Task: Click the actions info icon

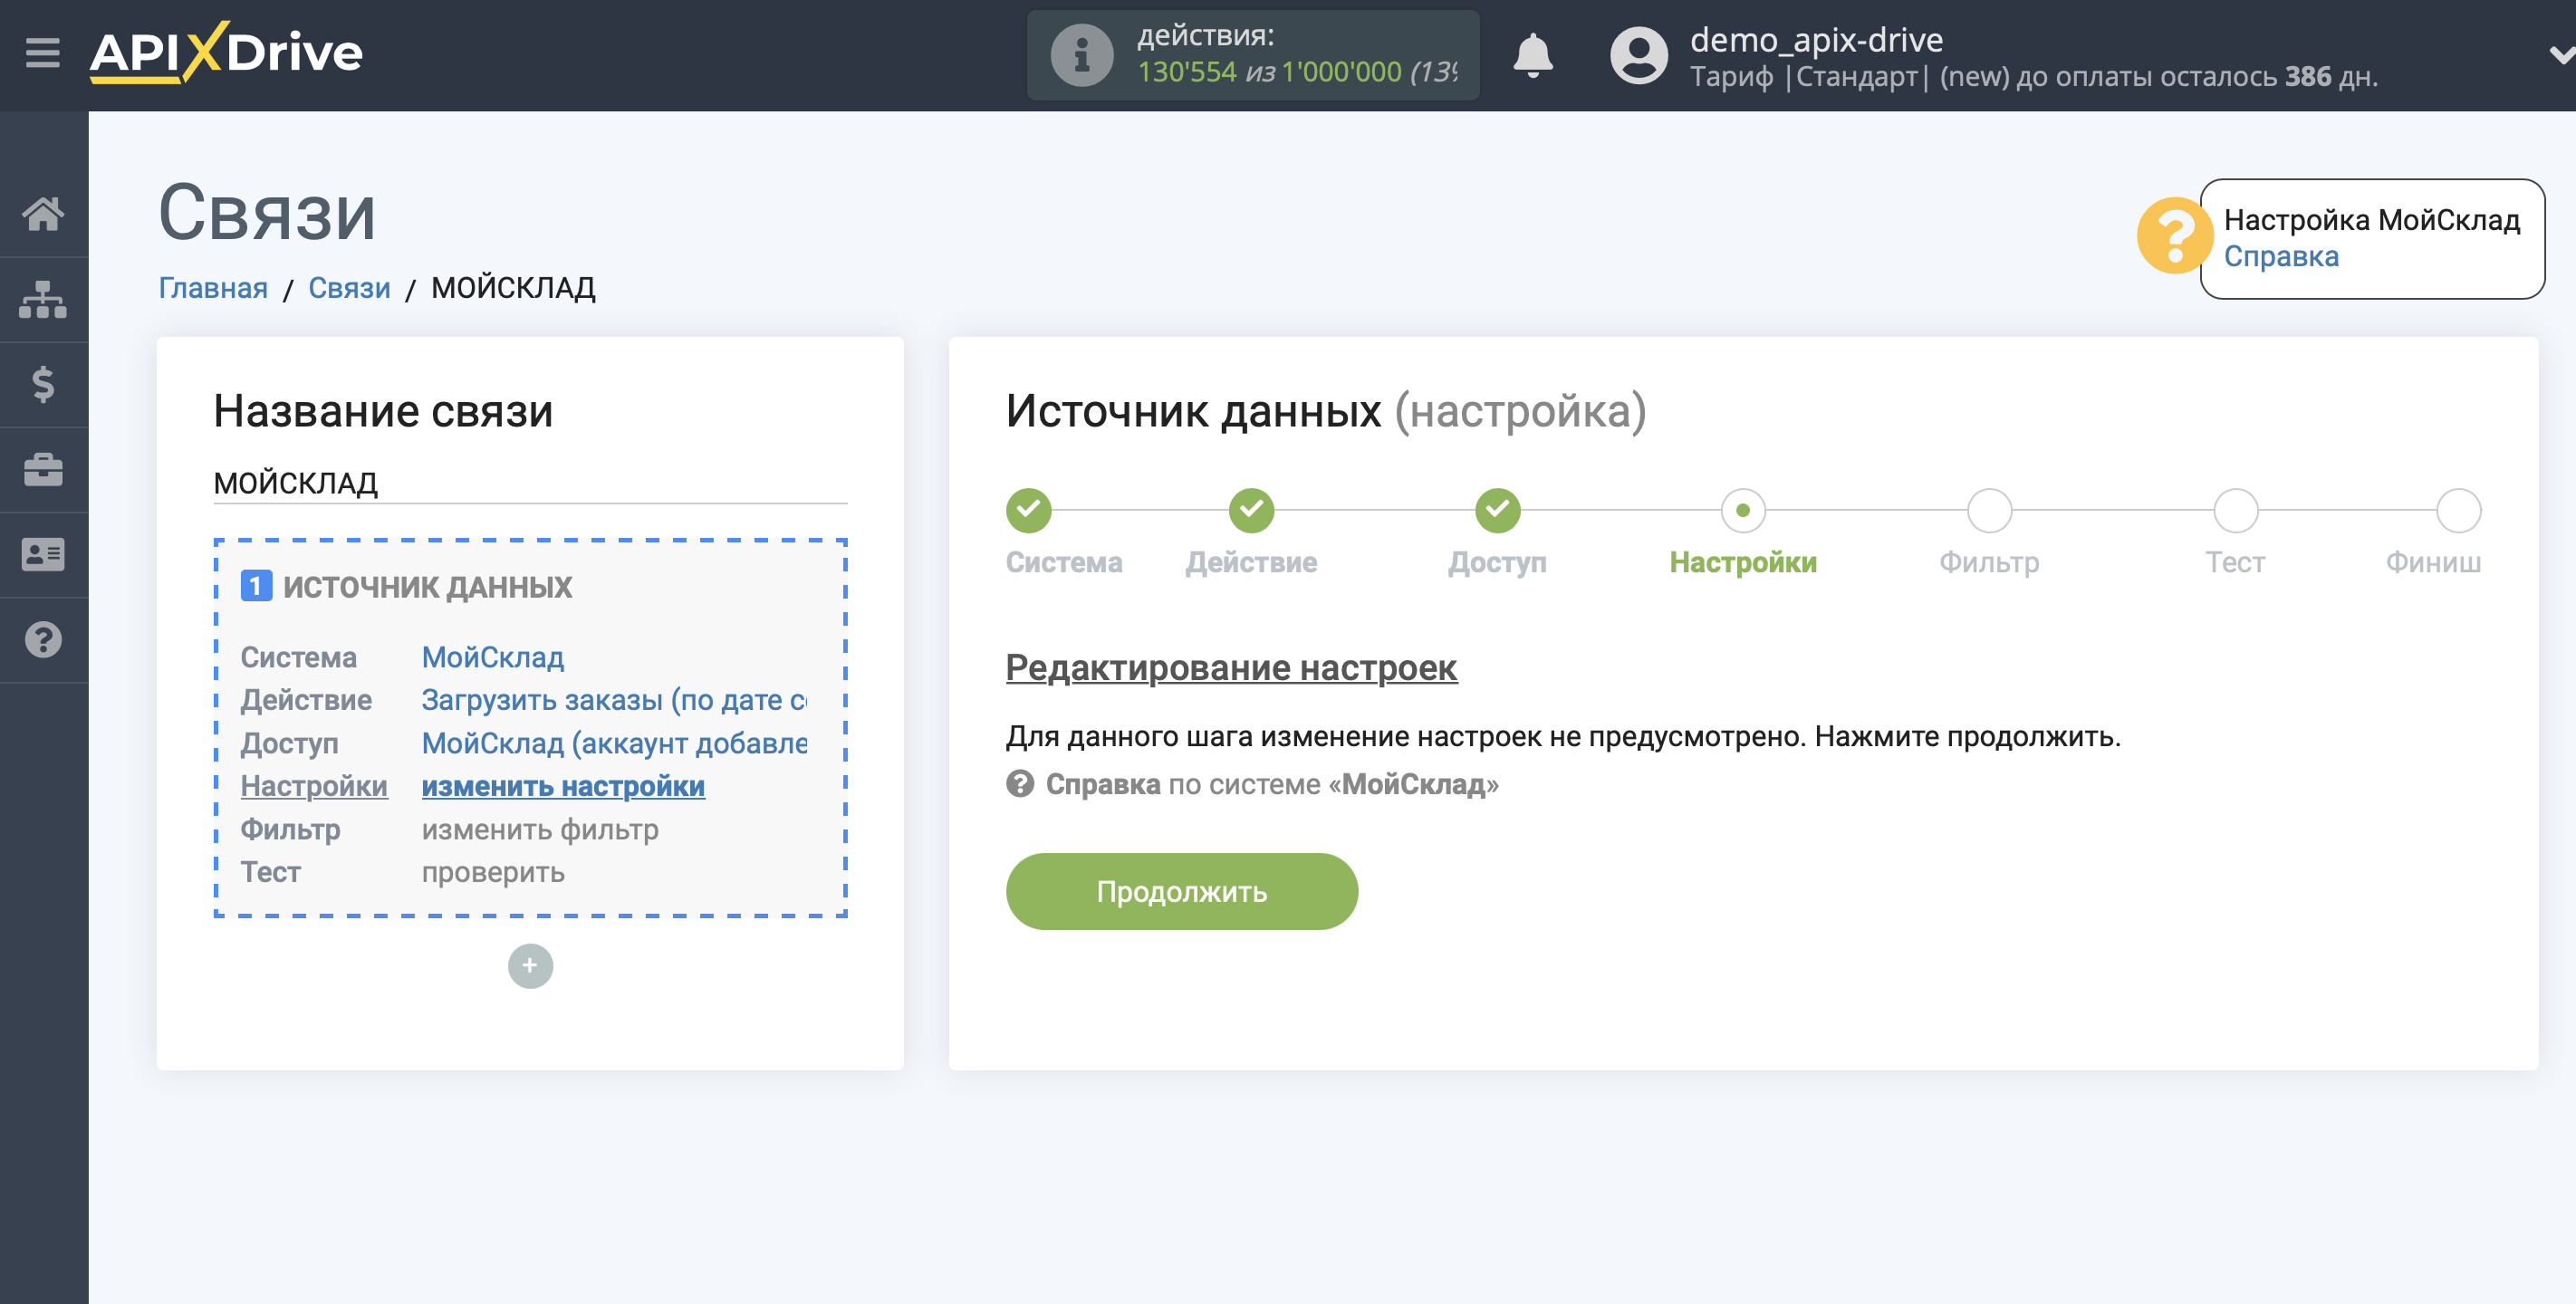Action: coord(1081,55)
